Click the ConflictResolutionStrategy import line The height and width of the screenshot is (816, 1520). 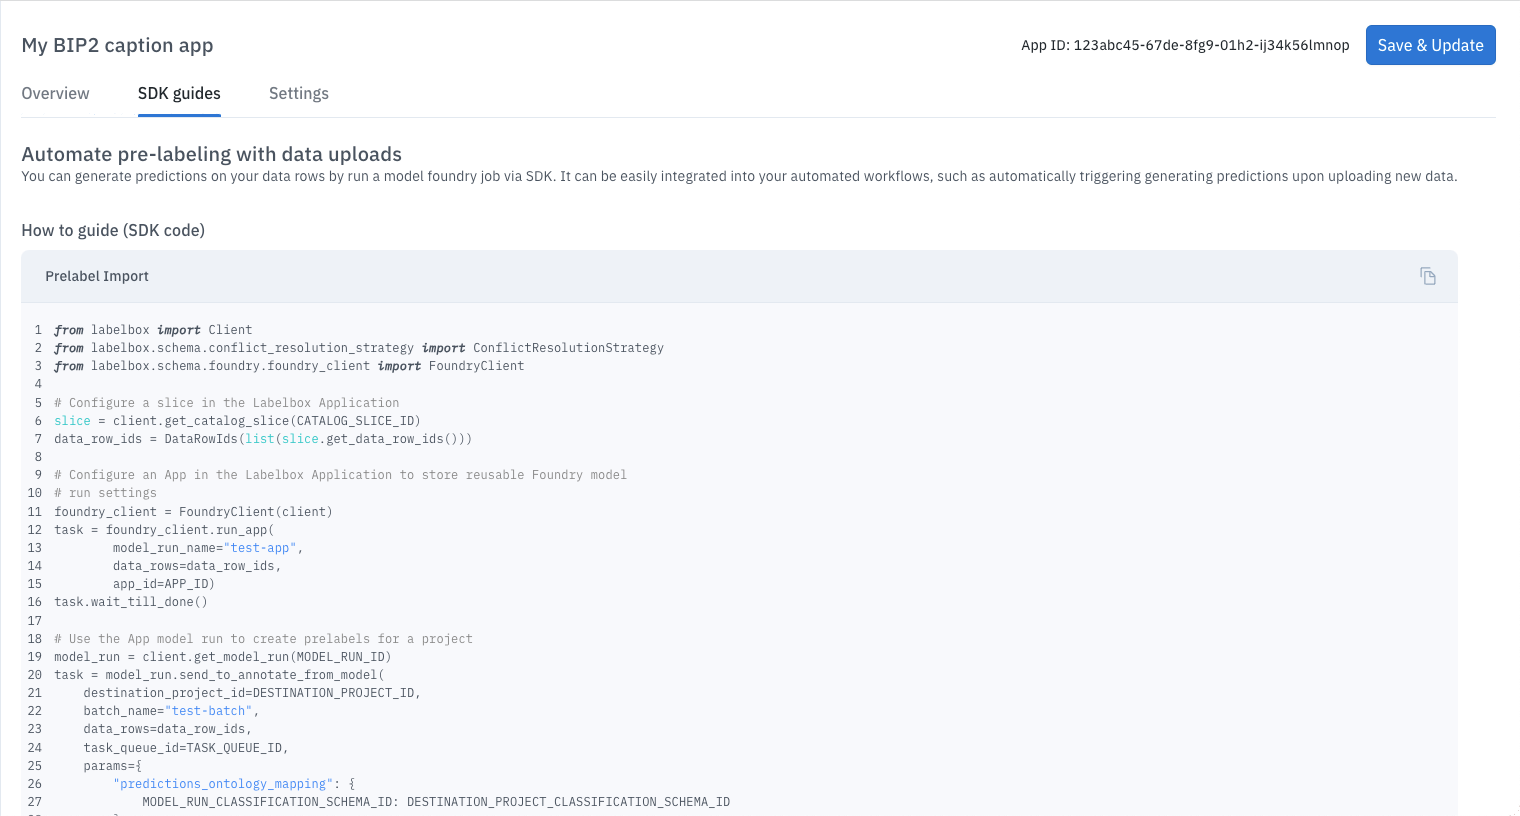point(359,348)
